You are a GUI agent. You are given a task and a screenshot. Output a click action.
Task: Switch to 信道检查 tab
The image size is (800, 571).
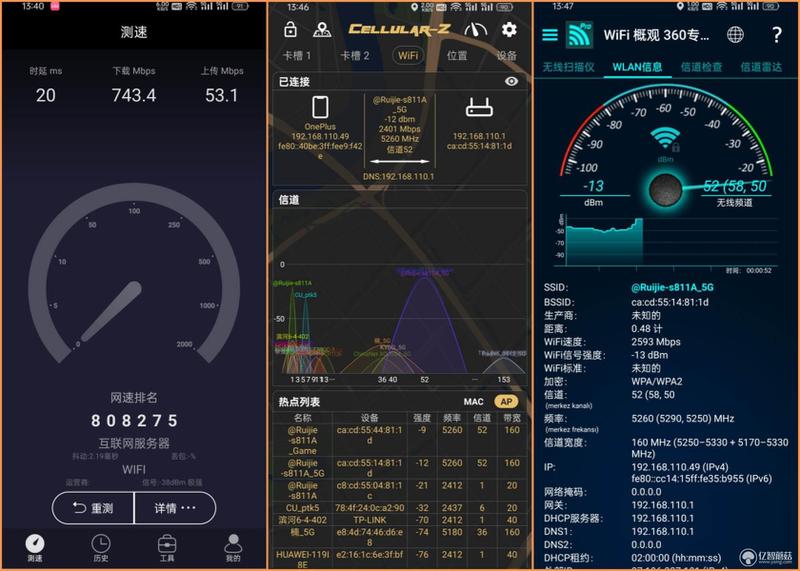point(702,67)
